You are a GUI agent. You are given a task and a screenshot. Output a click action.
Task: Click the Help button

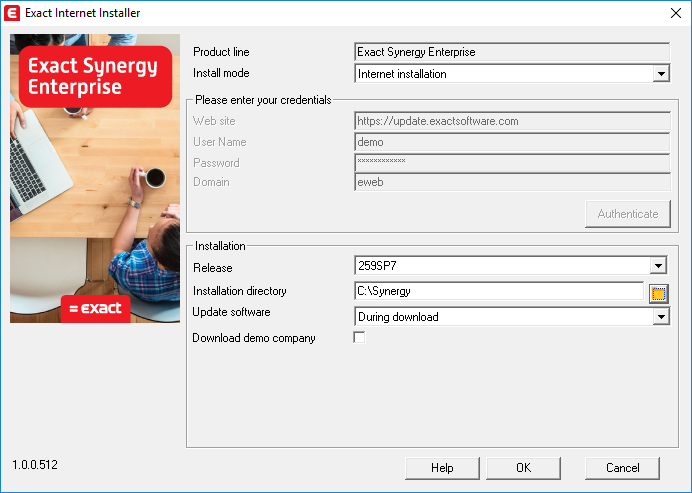click(x=442, y=468)
